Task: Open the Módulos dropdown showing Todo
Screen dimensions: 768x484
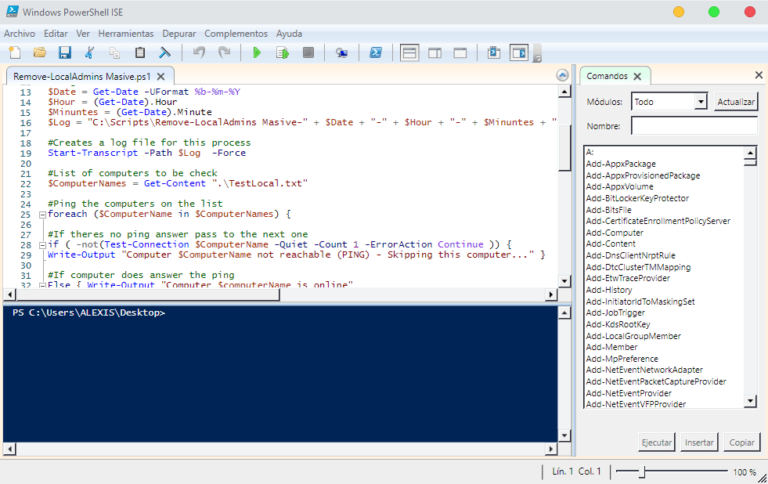Action: pyautogui.click(x=669, y=102)
